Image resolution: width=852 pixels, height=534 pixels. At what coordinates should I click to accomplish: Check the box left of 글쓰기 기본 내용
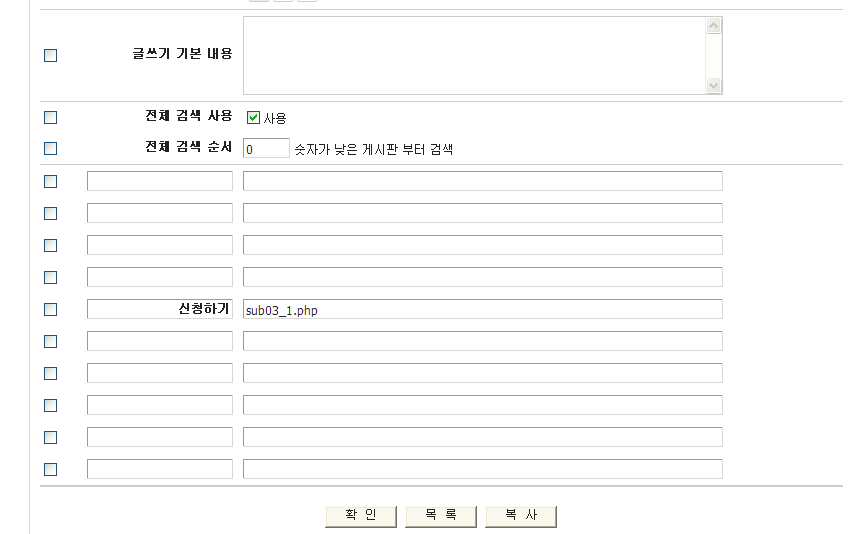(51, 56)
